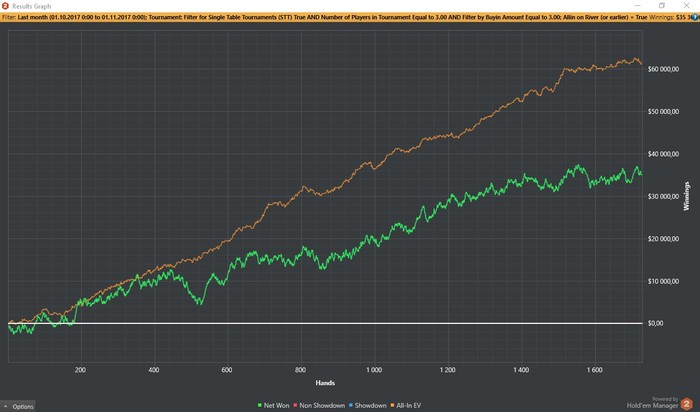Viewport: 700px width, 412px height.
Task: Toggle the Non Showdown legend series
Action: (x=319, y=405)
